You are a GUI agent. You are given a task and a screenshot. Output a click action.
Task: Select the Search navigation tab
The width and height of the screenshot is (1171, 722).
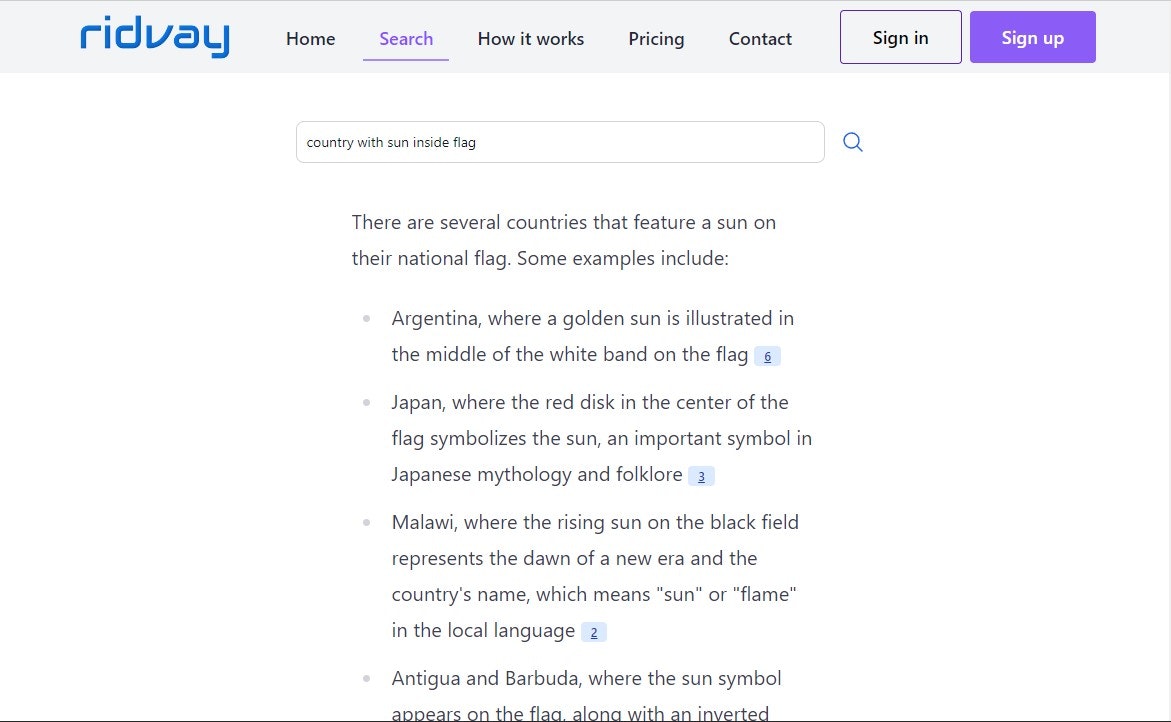[406, 39]
